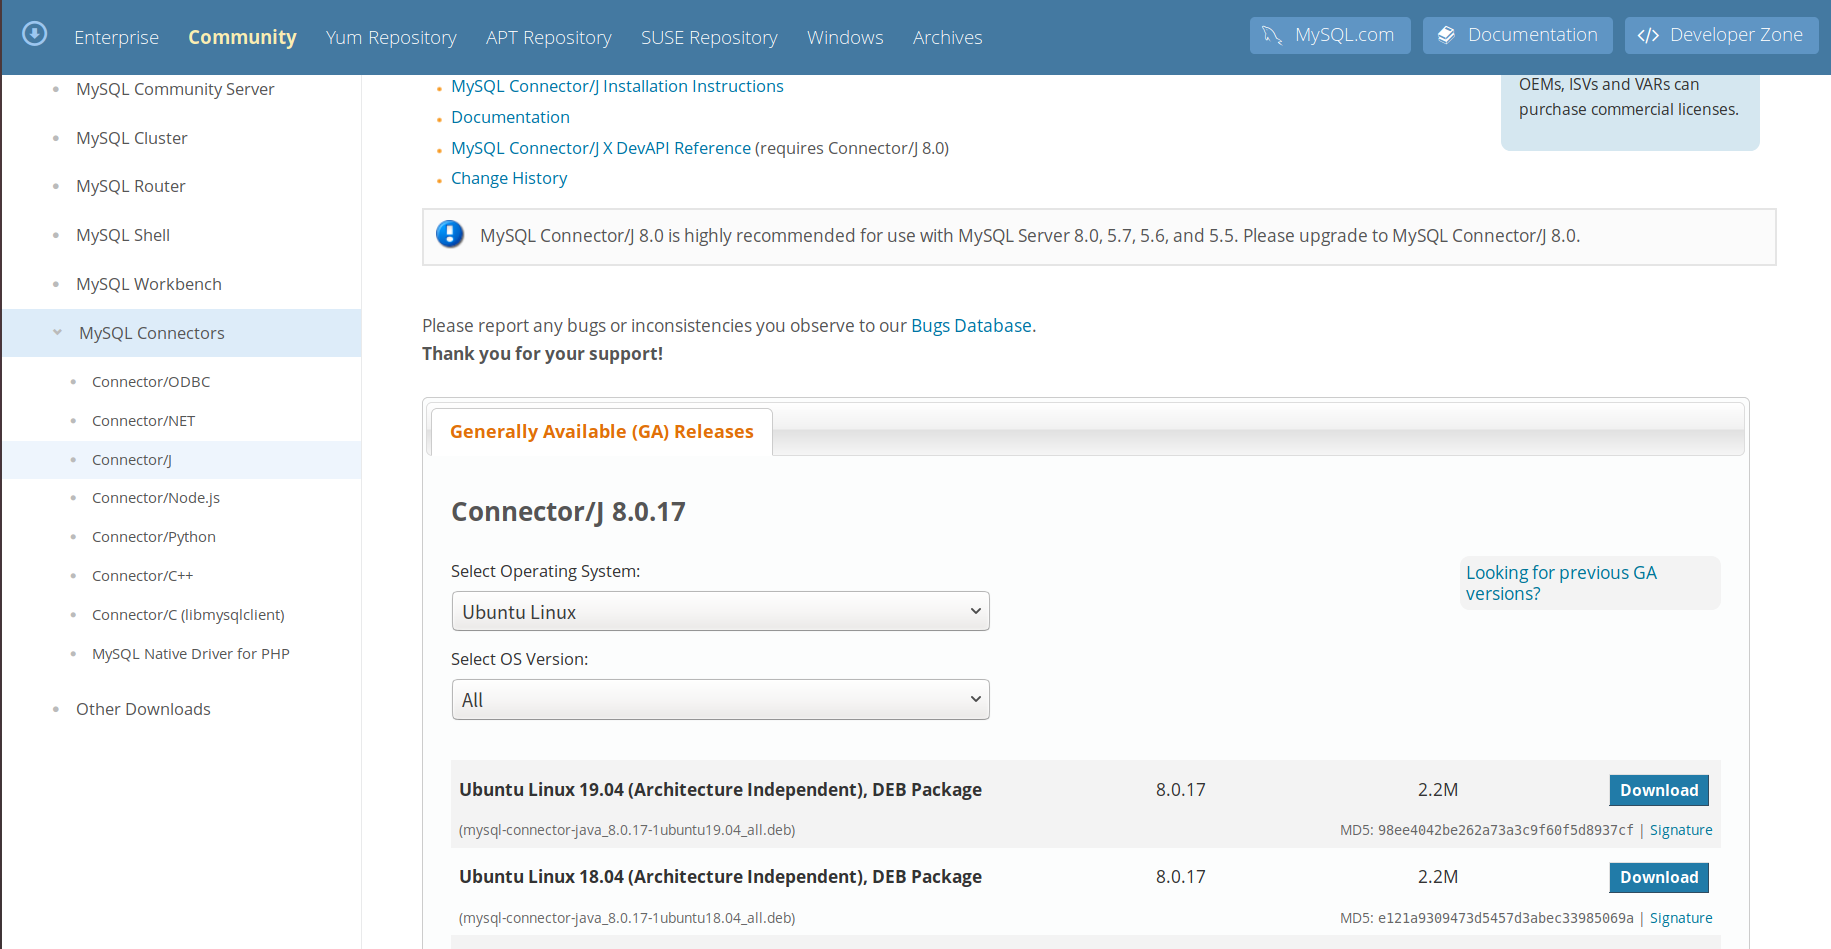Open the Select Operating System dropdown
This screenshot has width=1831, height=949.
tap(720, 611)
